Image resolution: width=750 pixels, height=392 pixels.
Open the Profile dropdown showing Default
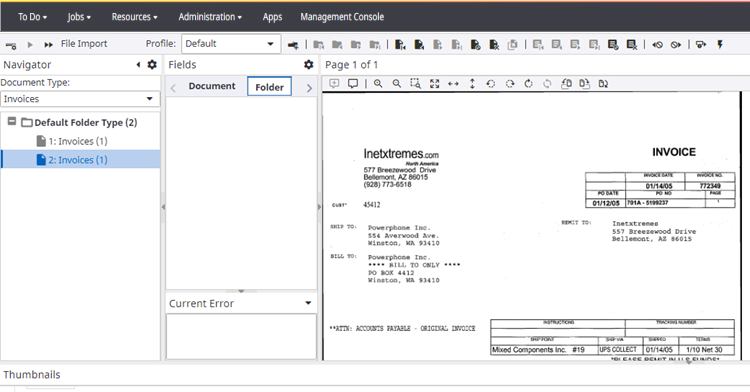[x=230, y=44]
